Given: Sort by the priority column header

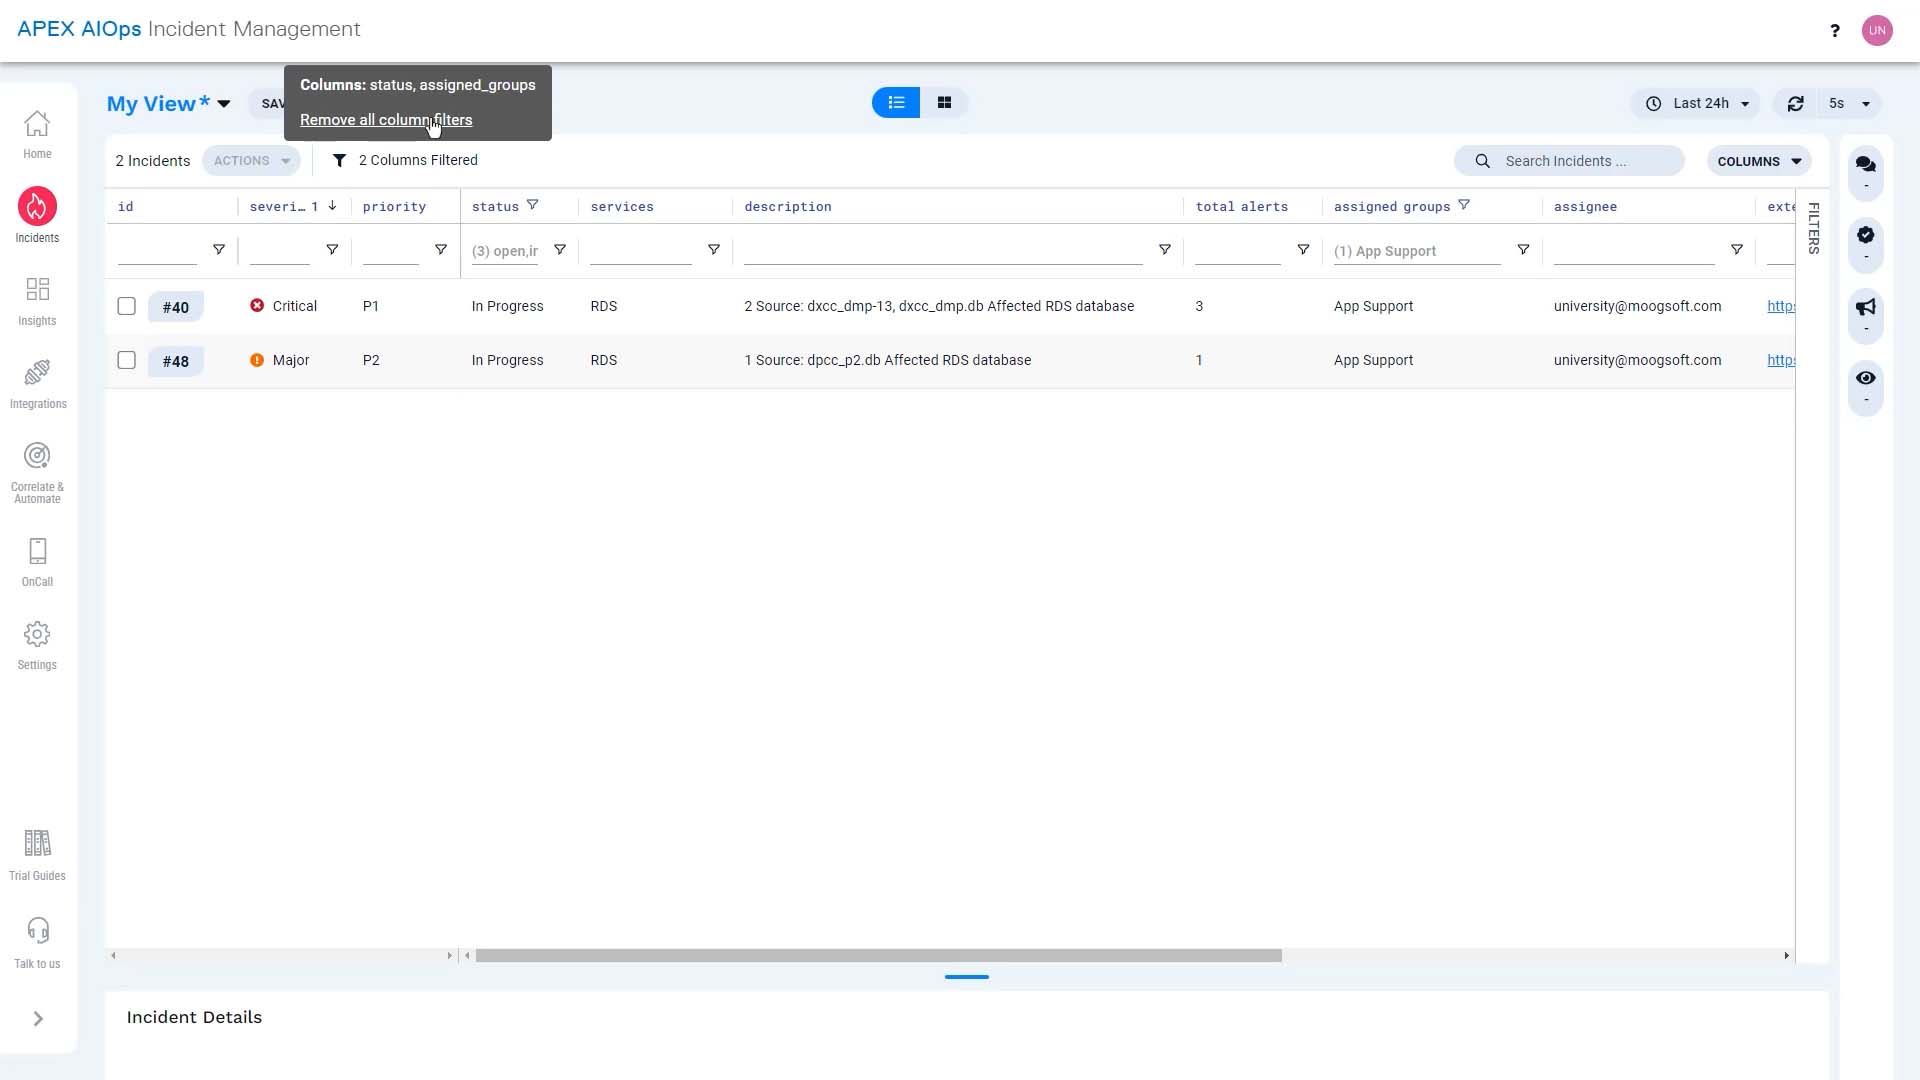Looking at the screenshot, I should [x=394, y=207].
